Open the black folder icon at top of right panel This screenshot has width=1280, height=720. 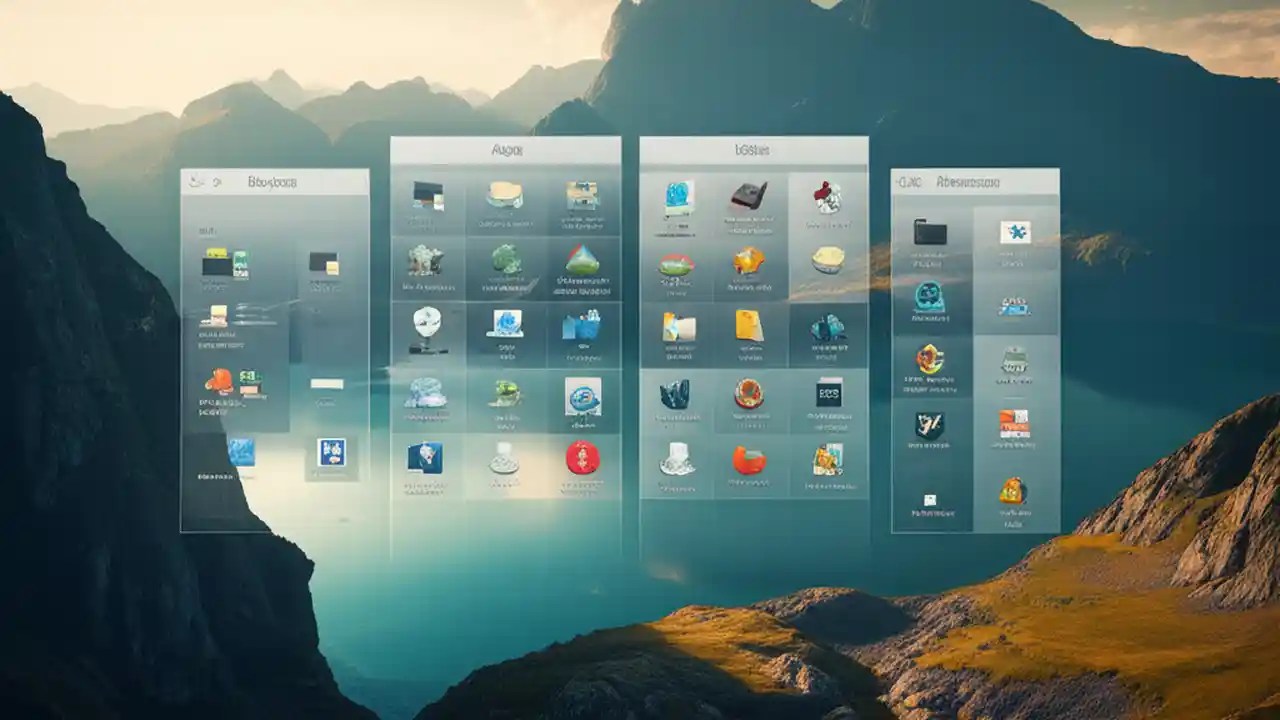click(930, 231)
